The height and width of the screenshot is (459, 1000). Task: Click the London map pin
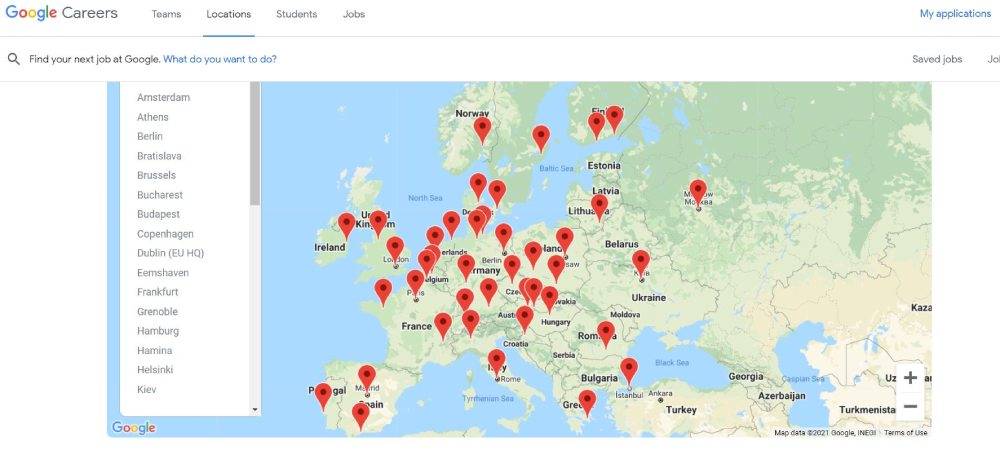click(395, 249)
